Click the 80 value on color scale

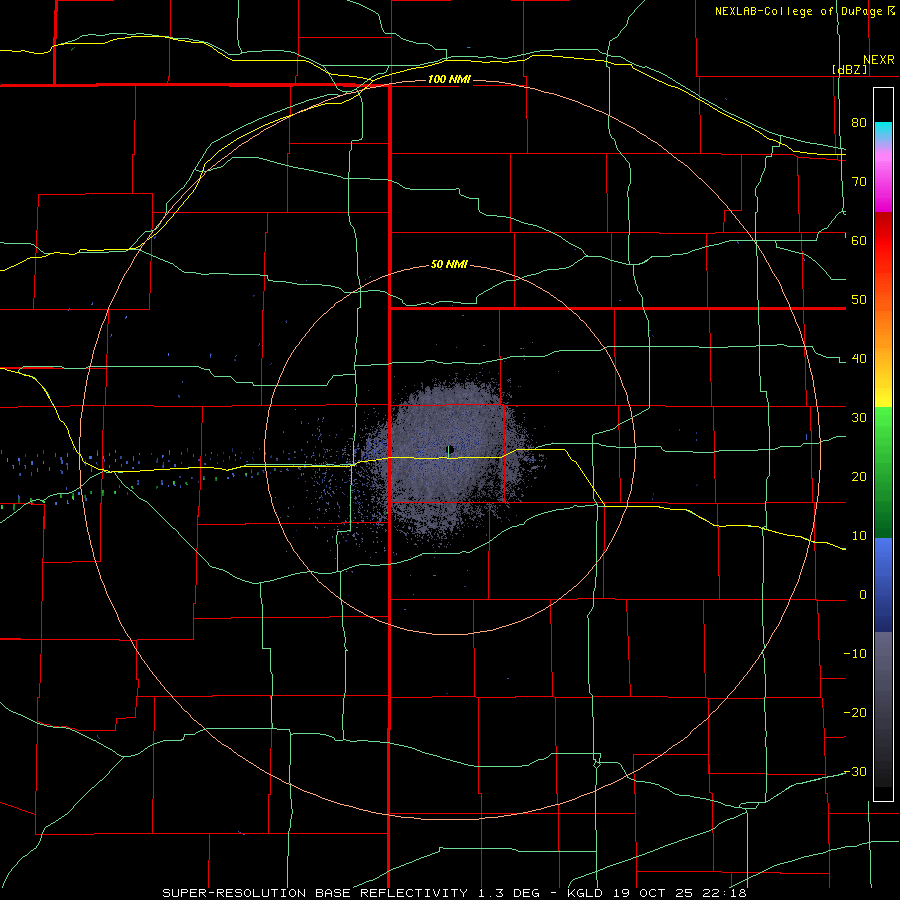coord(859,122)
